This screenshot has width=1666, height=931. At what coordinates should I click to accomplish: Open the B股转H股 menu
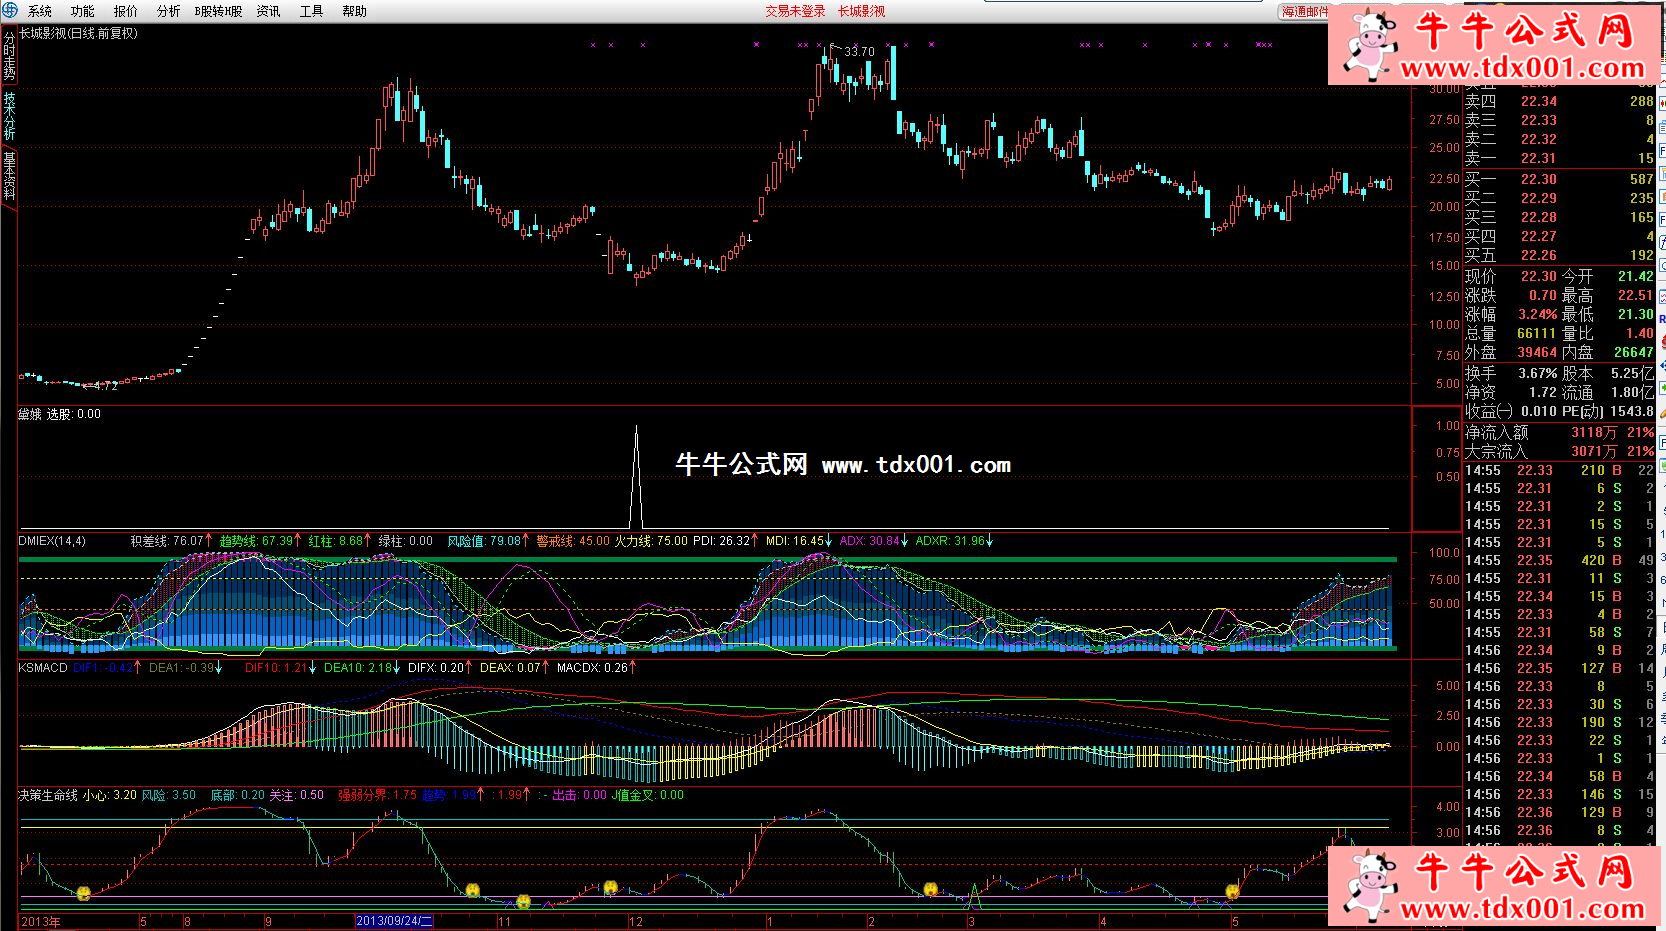[x=218, y=11]
